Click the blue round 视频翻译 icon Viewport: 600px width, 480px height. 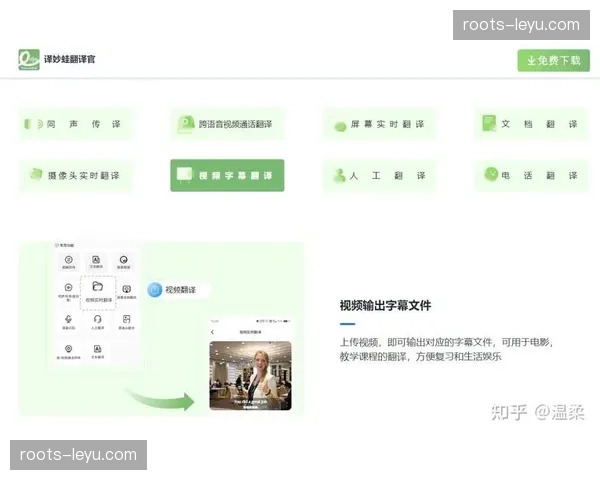155,290
